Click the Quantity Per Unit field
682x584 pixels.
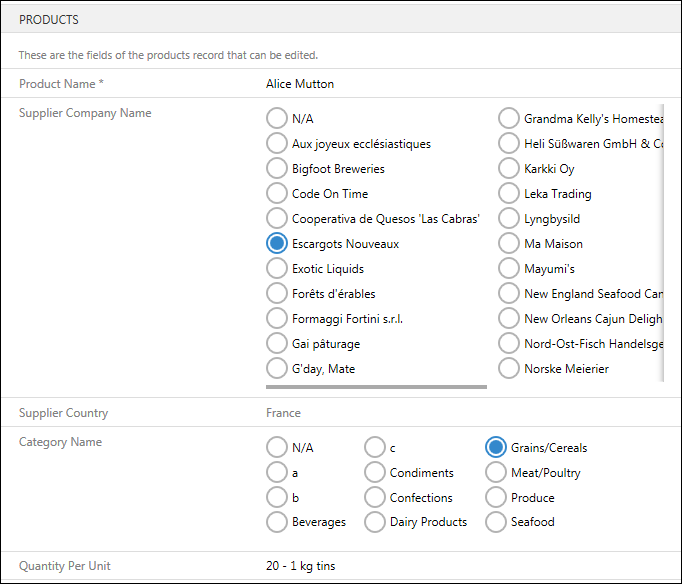(300, 566)
